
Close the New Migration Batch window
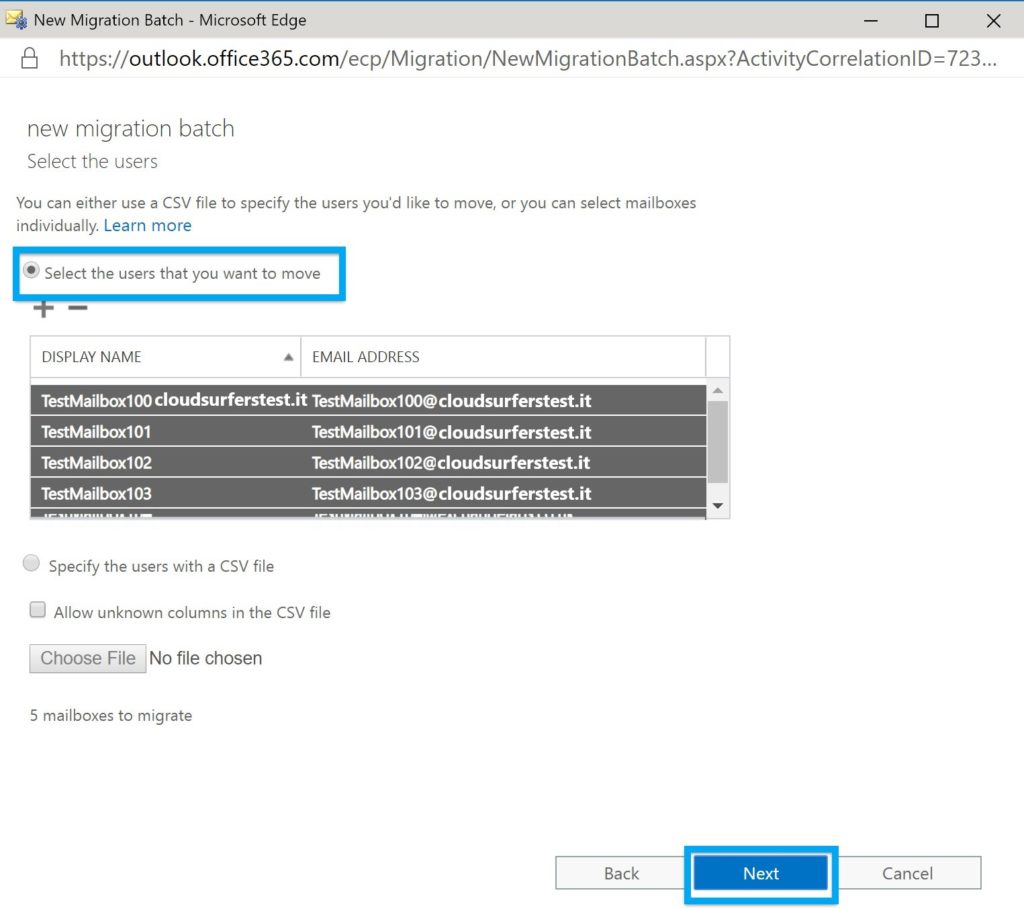[993, 20]
